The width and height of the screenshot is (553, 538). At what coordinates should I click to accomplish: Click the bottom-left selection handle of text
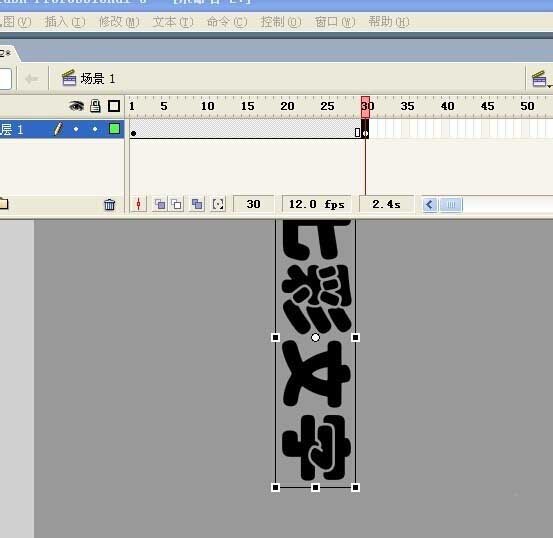point(276,488)
